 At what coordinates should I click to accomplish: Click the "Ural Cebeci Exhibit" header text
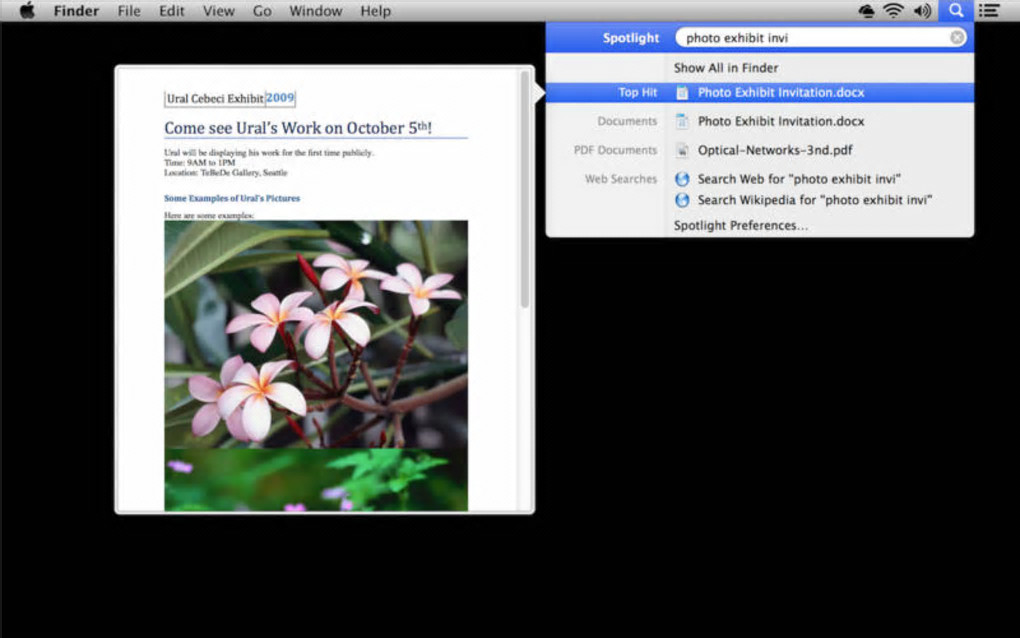pyautogui.click(x=215, y=98)
